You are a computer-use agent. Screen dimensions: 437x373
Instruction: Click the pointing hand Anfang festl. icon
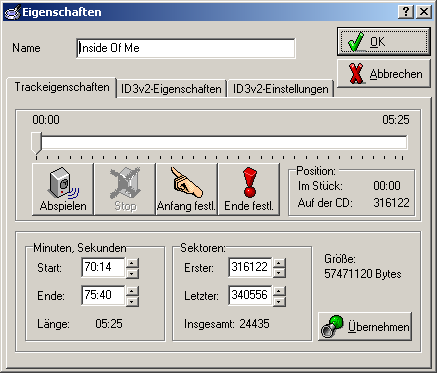[x=187, y=189]
